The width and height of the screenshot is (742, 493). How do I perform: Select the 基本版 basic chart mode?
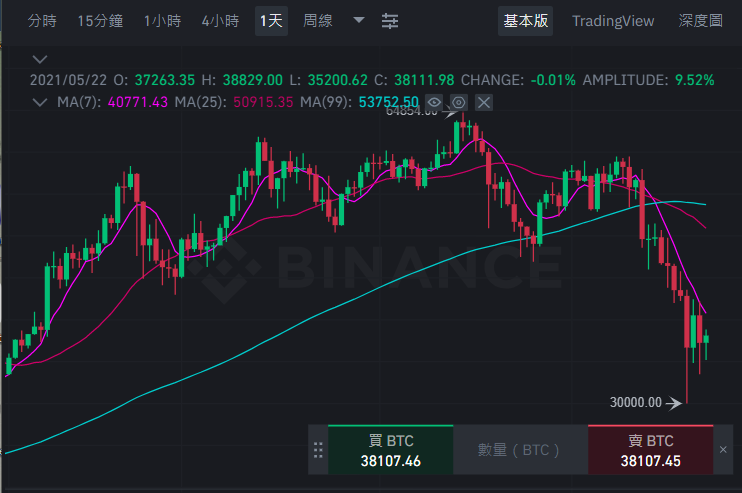(525, 21)
